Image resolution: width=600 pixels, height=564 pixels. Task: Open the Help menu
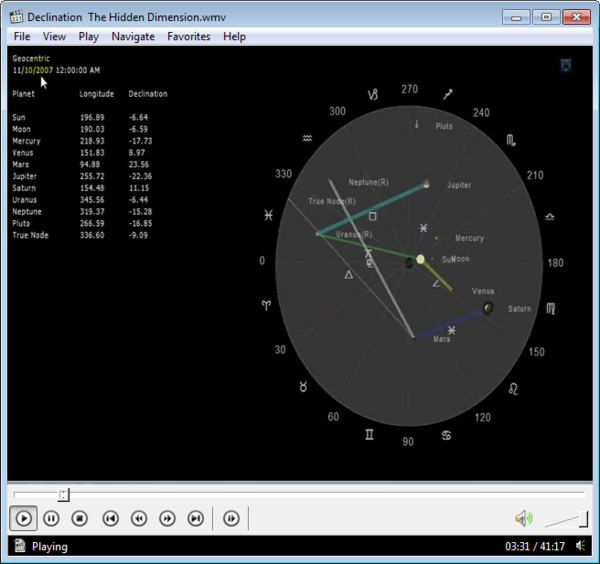pyautogui.click(x=234, y=36)
